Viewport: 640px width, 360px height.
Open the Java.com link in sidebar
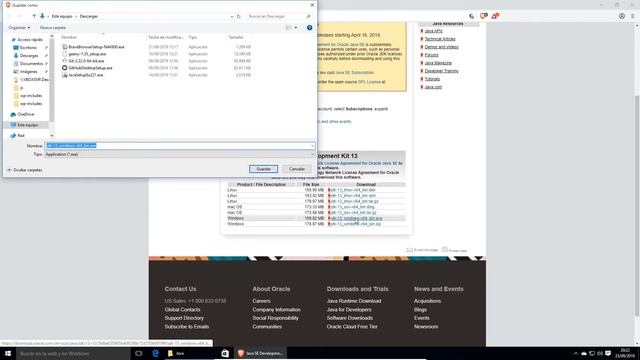(x=433, y=87)
